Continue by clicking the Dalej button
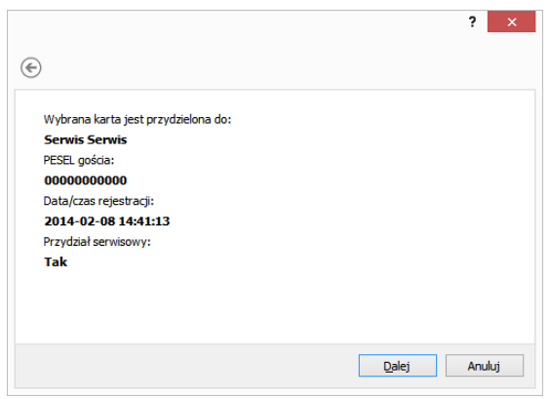Screen dimensions: 550x399 (x=397, y=366)
